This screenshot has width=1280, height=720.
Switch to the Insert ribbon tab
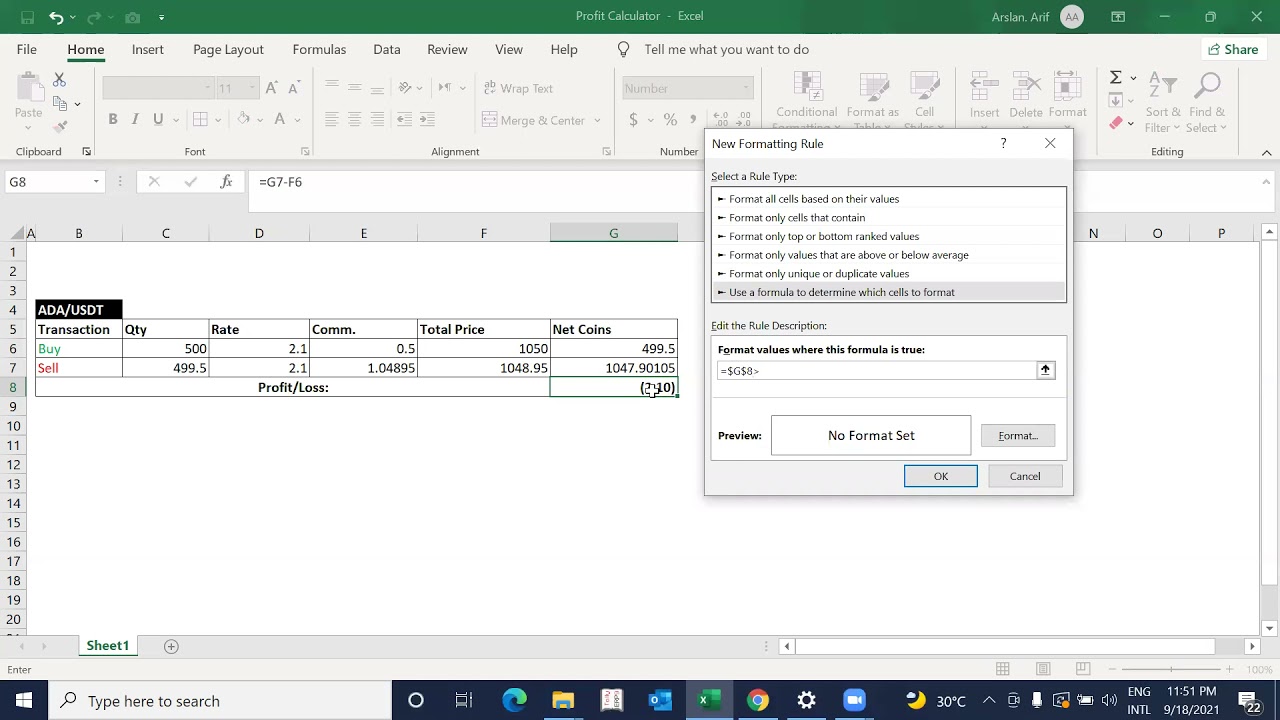148,49
